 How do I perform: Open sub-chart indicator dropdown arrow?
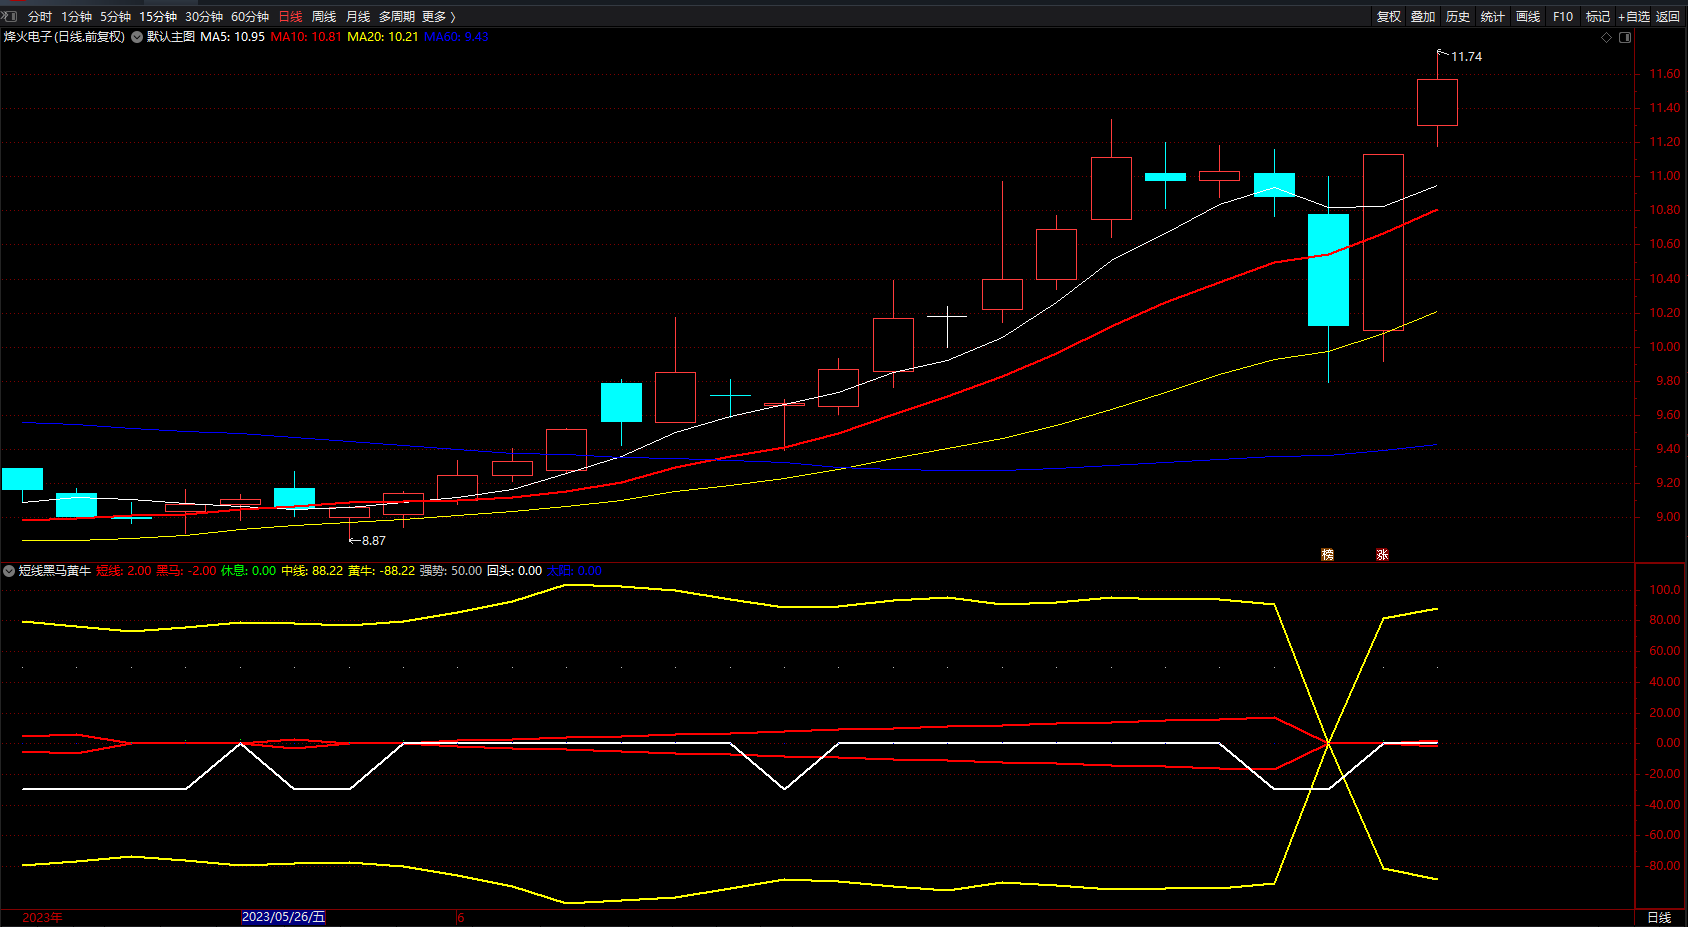pyautogui.click(x=9, y=571)
